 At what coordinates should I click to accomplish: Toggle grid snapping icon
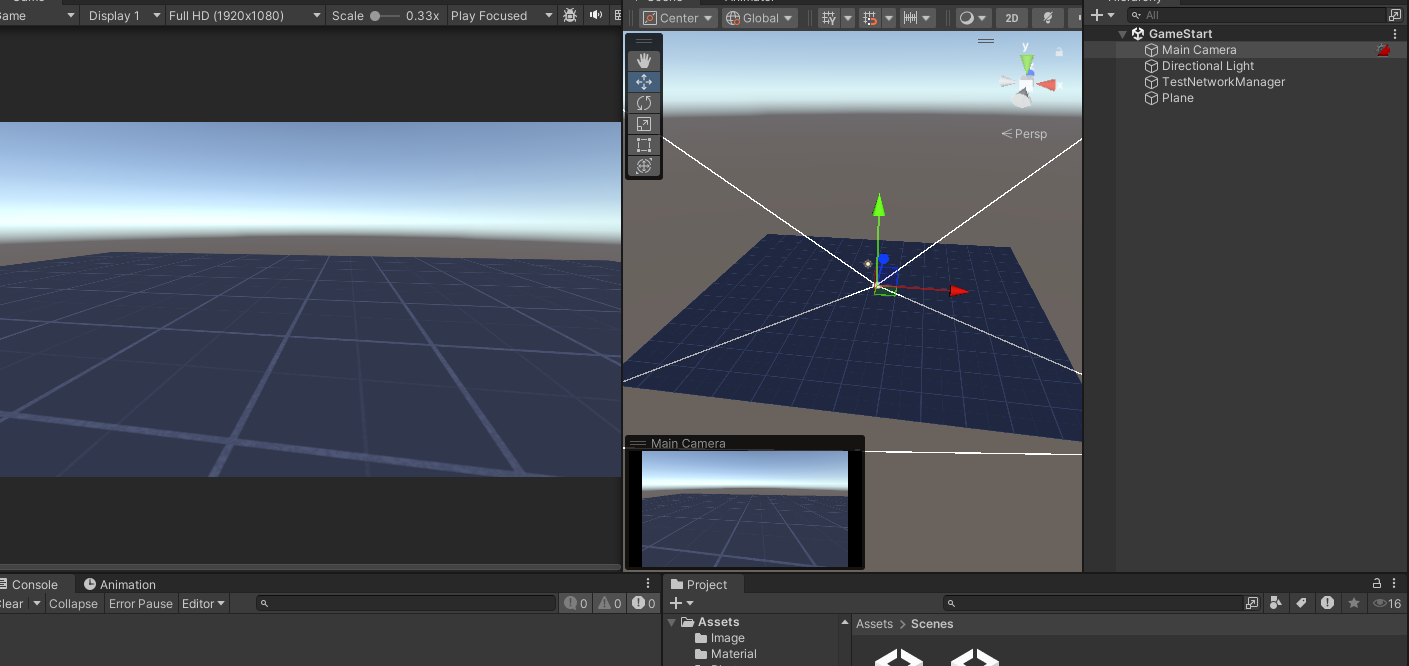click(x=870, y=18)
